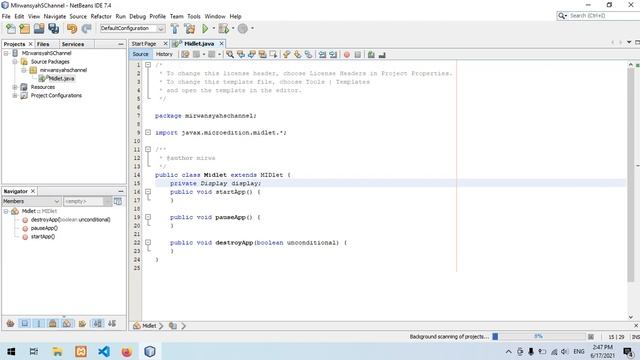Click the New File toolbar icon
The width and height of the screenshot is (640, 360).
pyautogui.click(x=11, y=29)
